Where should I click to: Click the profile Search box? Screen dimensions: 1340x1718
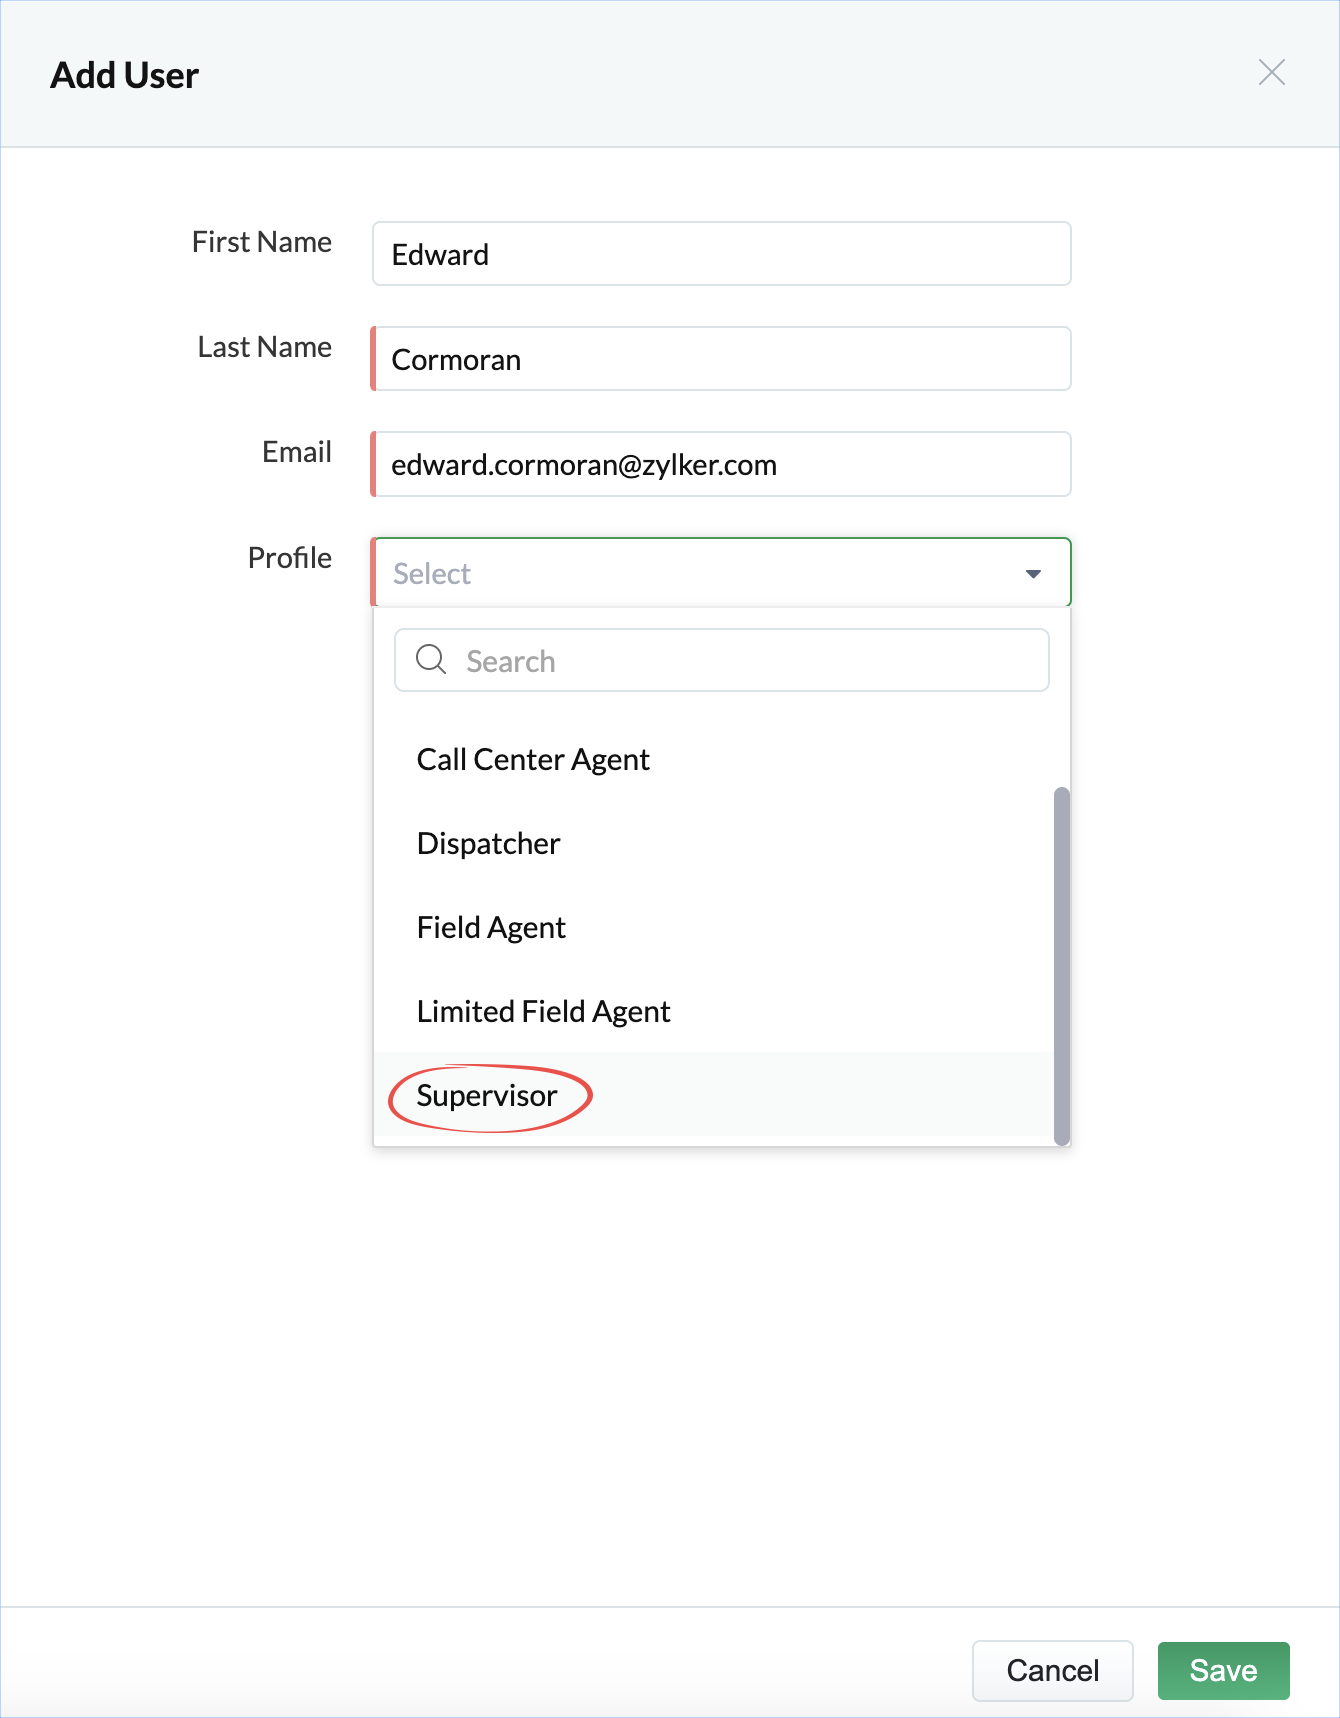click(721, 660)
